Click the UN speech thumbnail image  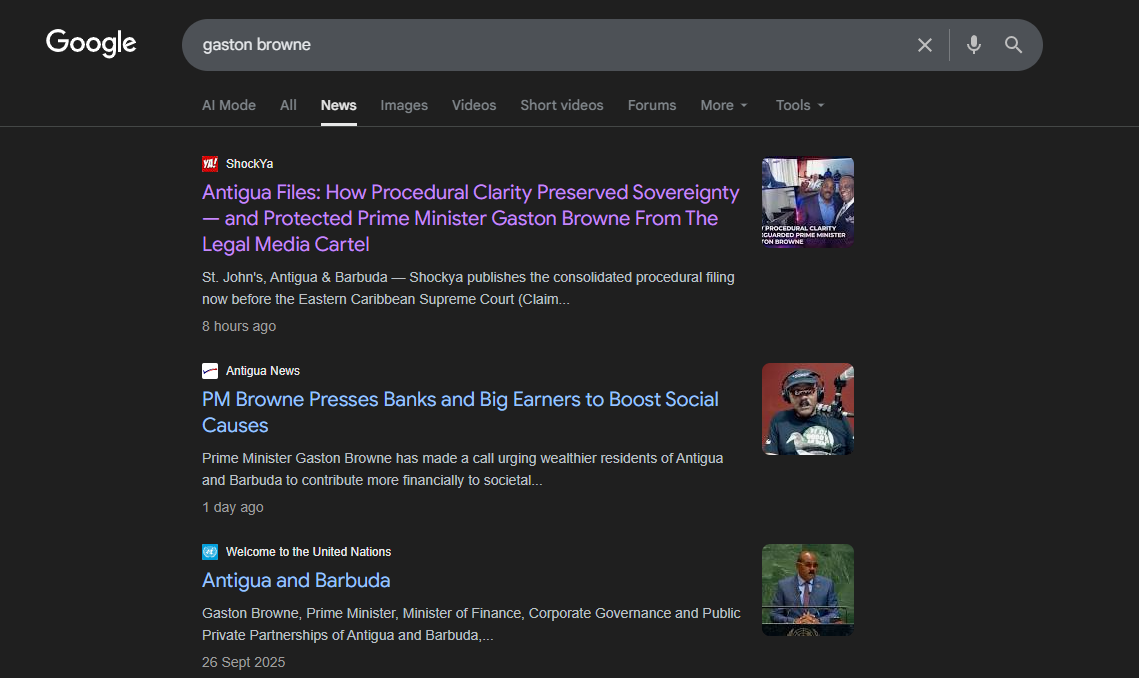tap(808, 590)
